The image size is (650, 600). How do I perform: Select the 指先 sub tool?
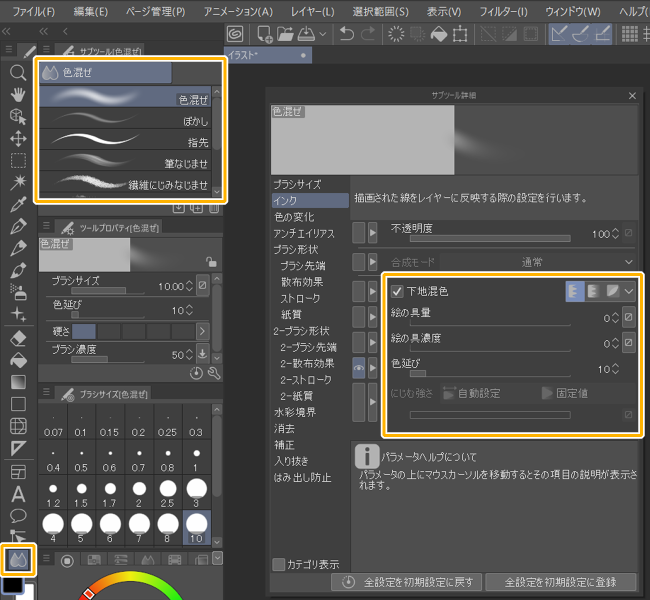(x=126, y=140)
